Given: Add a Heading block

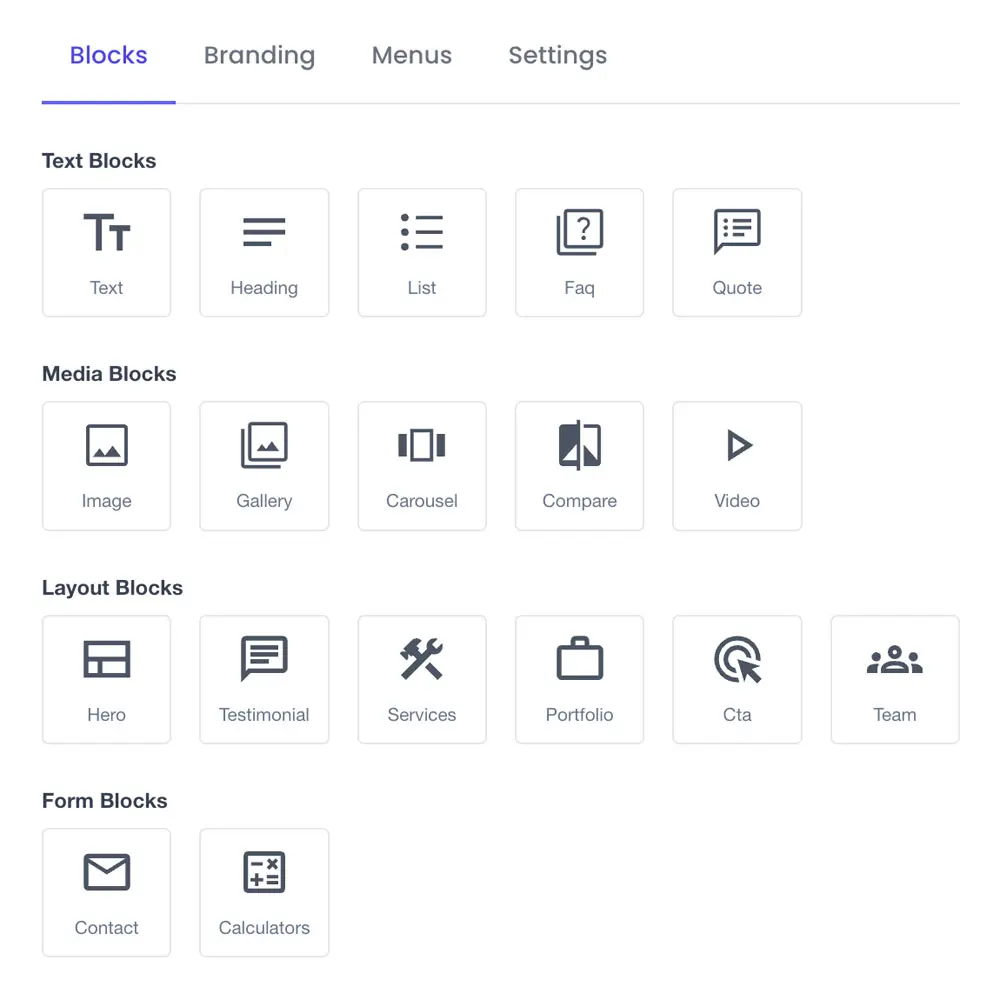Looking at the screenshot, I should pos(264,252).
